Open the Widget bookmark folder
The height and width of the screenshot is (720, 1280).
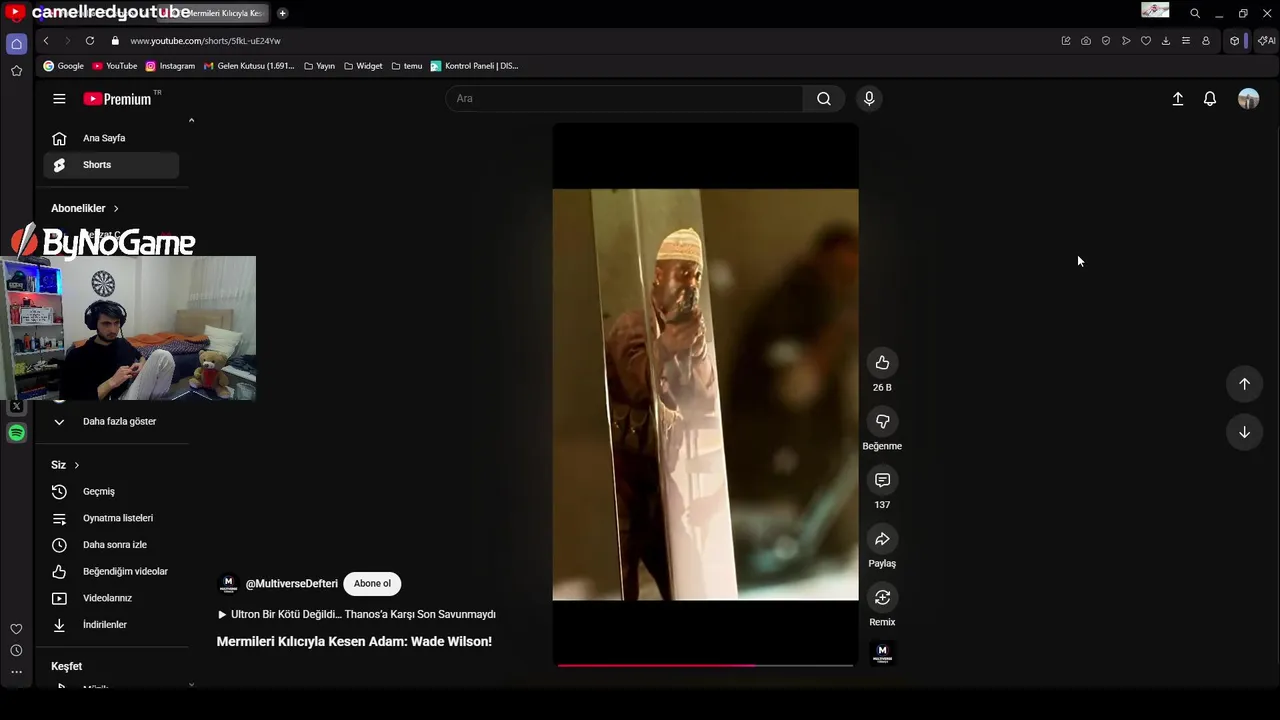363,66
